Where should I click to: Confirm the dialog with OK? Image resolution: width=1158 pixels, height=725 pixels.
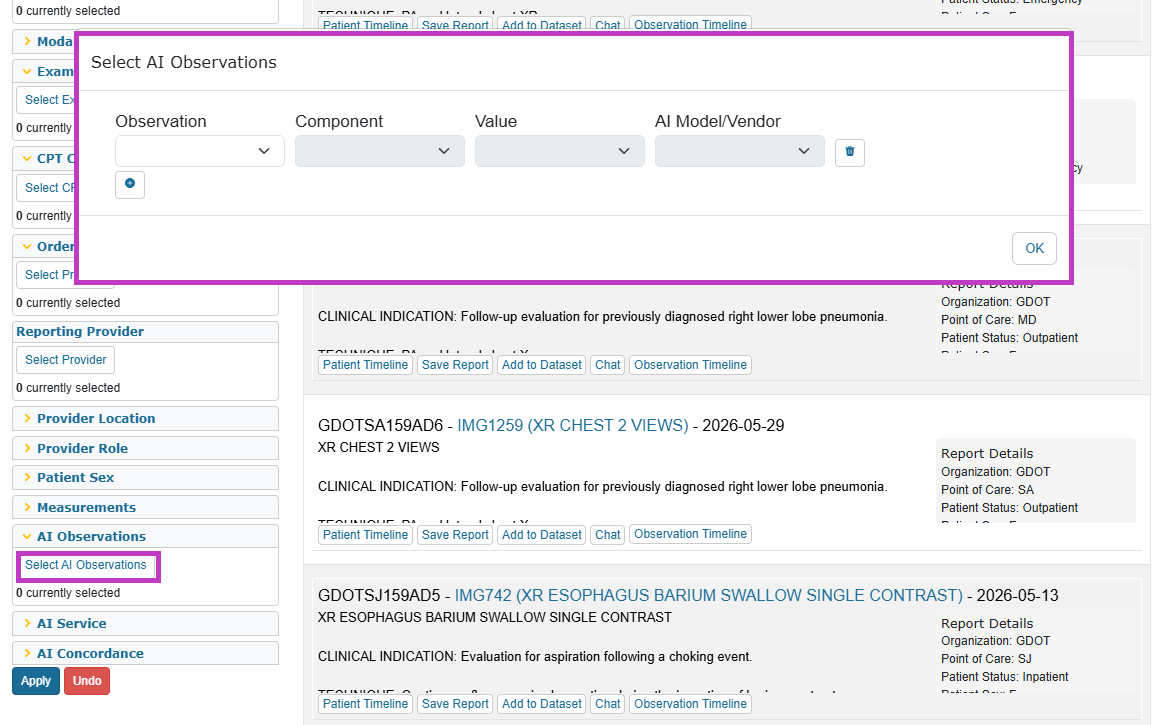point(1034,248)
